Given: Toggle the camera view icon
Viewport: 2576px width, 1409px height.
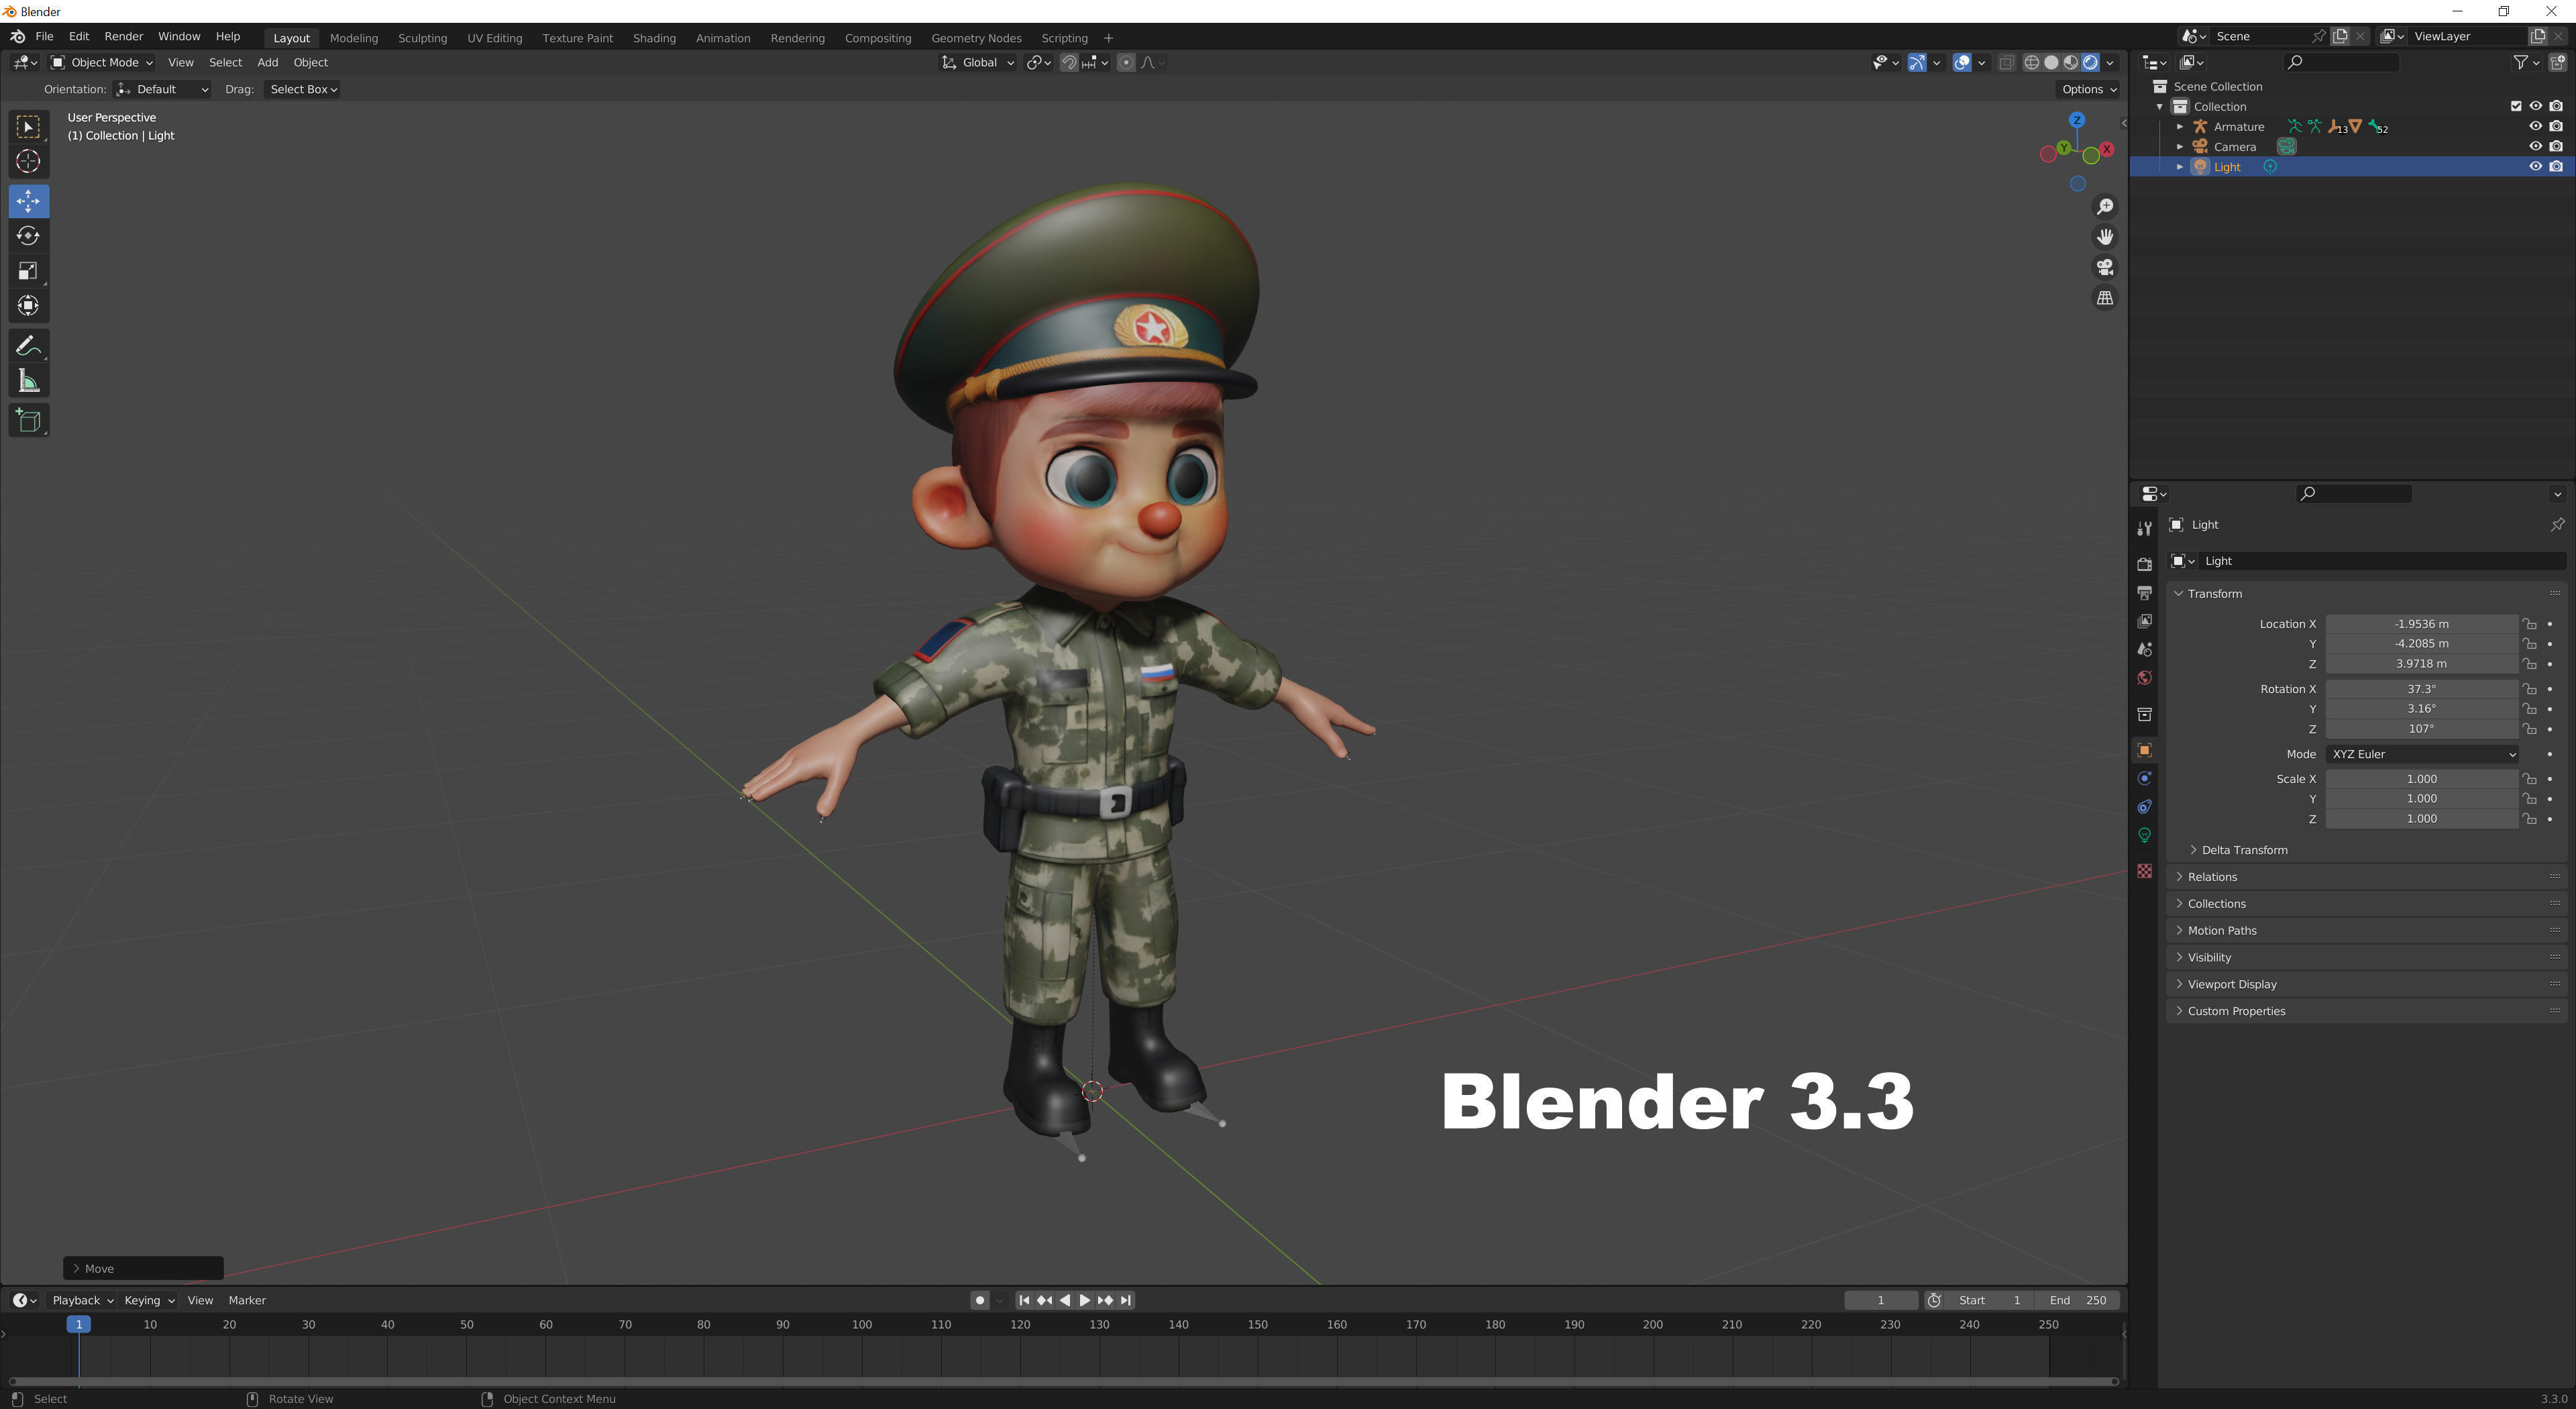Looking at the screenshot, I should [2105, 267].
